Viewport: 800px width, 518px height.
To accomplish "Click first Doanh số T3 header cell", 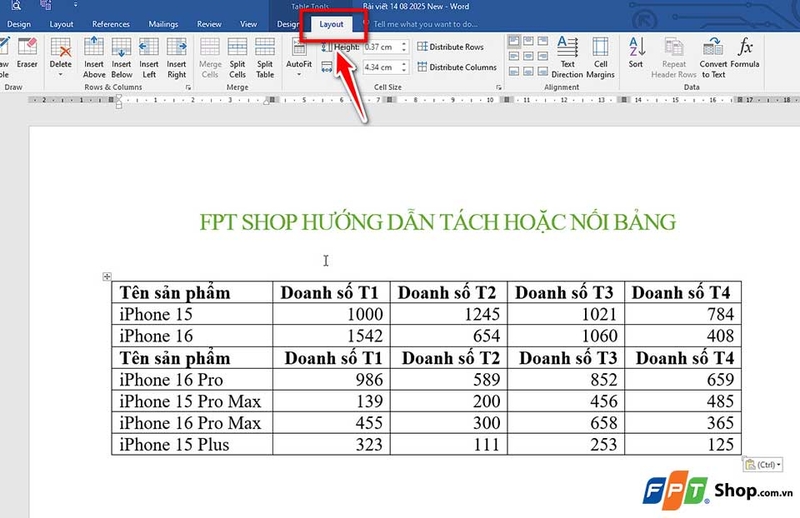I will [566, 292].
